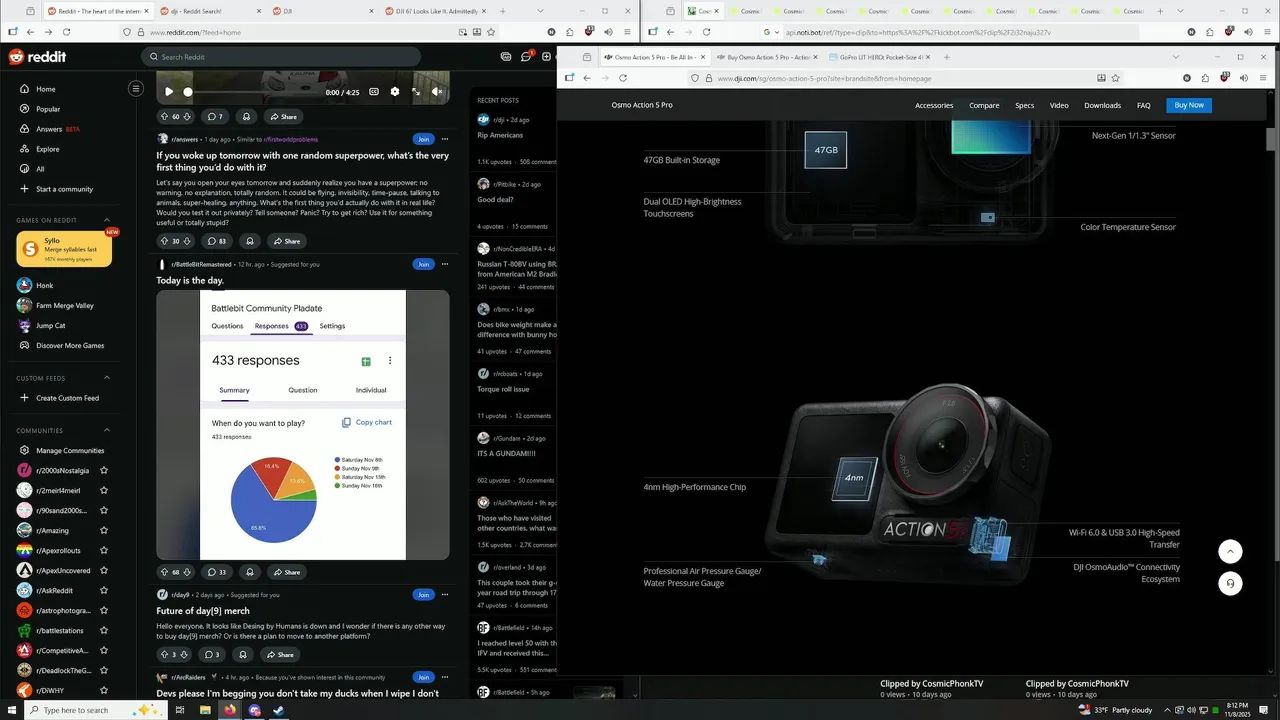1280x720 pixels.
Task: Click the Create post plus icon on Reddit
Action: (x=548, y=57)
